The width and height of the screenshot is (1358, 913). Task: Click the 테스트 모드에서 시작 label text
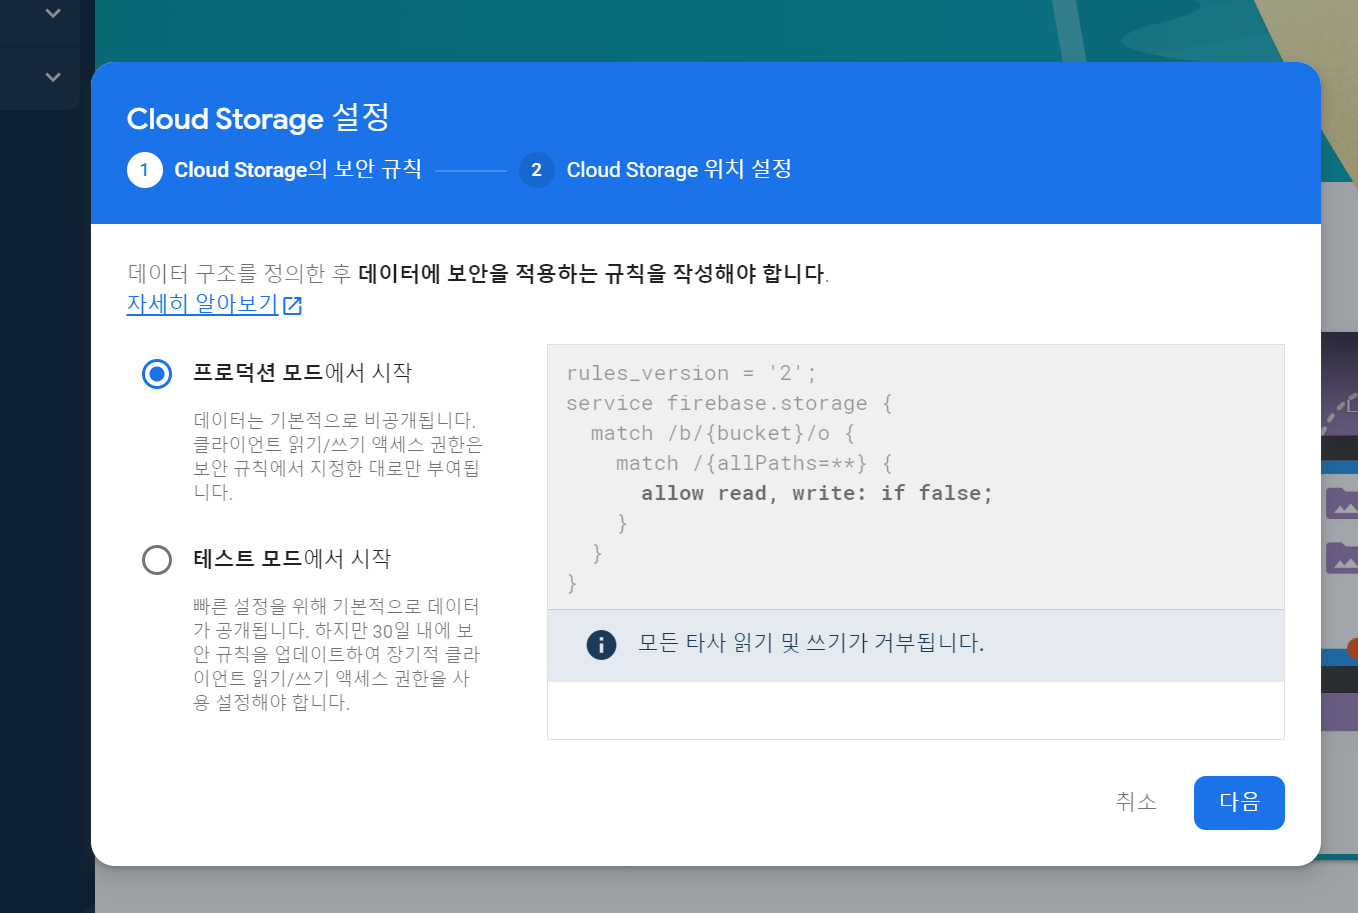[292, 559]
